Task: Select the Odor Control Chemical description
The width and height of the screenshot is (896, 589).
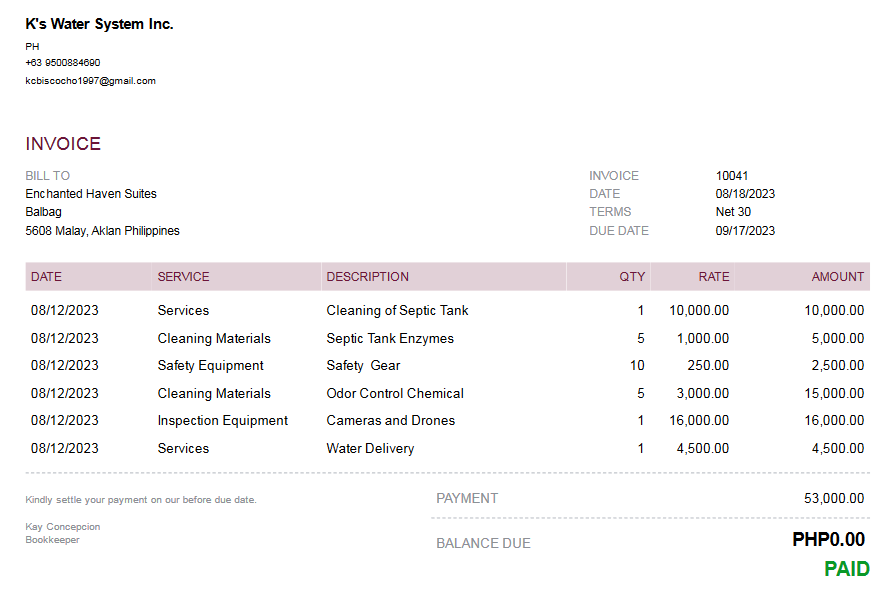Action: point(395,394)
